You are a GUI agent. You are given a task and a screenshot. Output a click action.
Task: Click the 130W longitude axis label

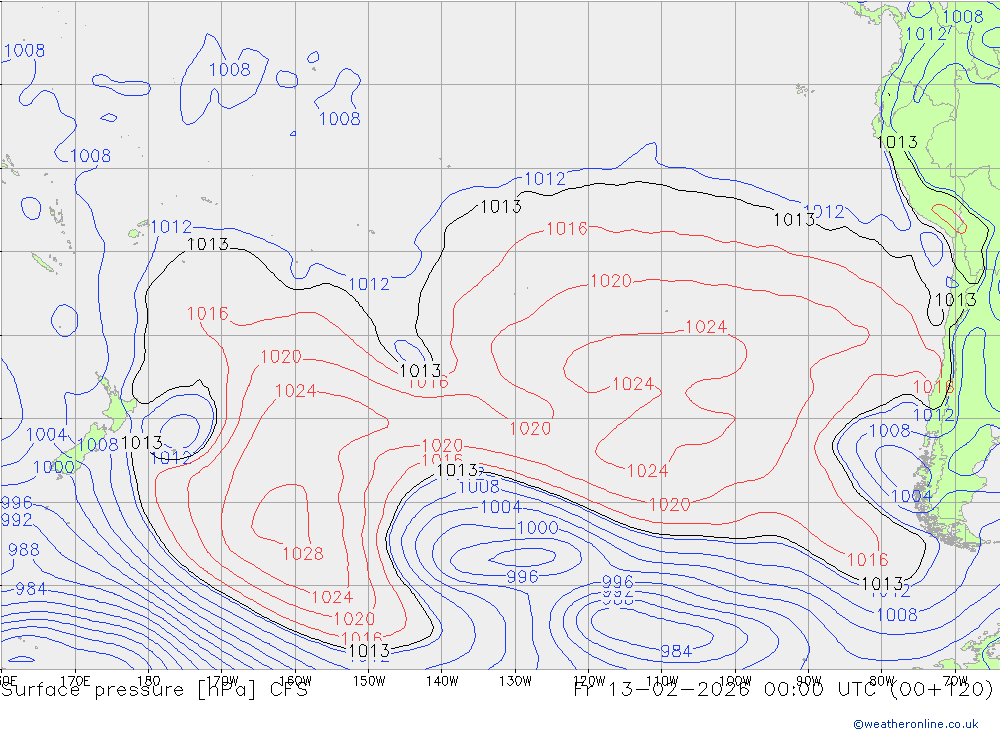coord(515,681)
